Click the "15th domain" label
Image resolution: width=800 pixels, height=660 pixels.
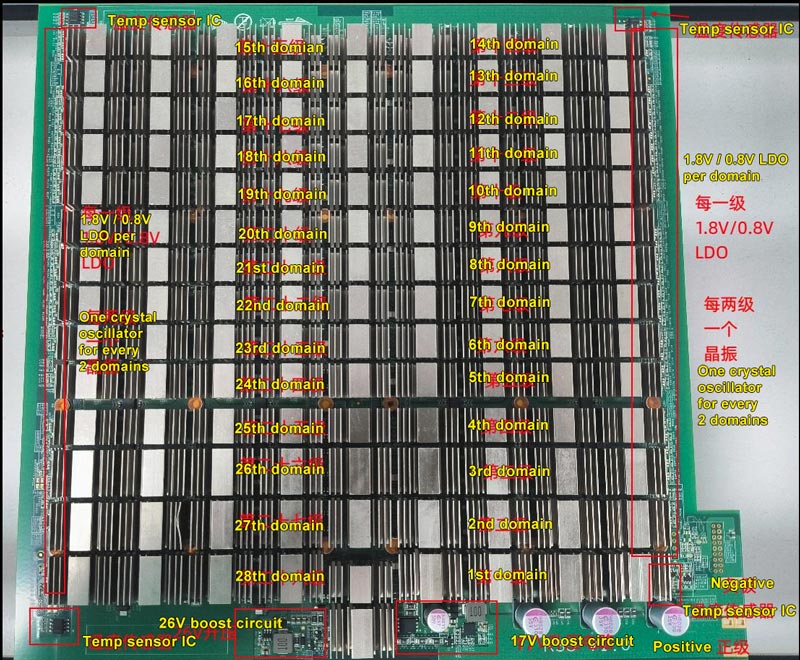[x=279, y=47]
